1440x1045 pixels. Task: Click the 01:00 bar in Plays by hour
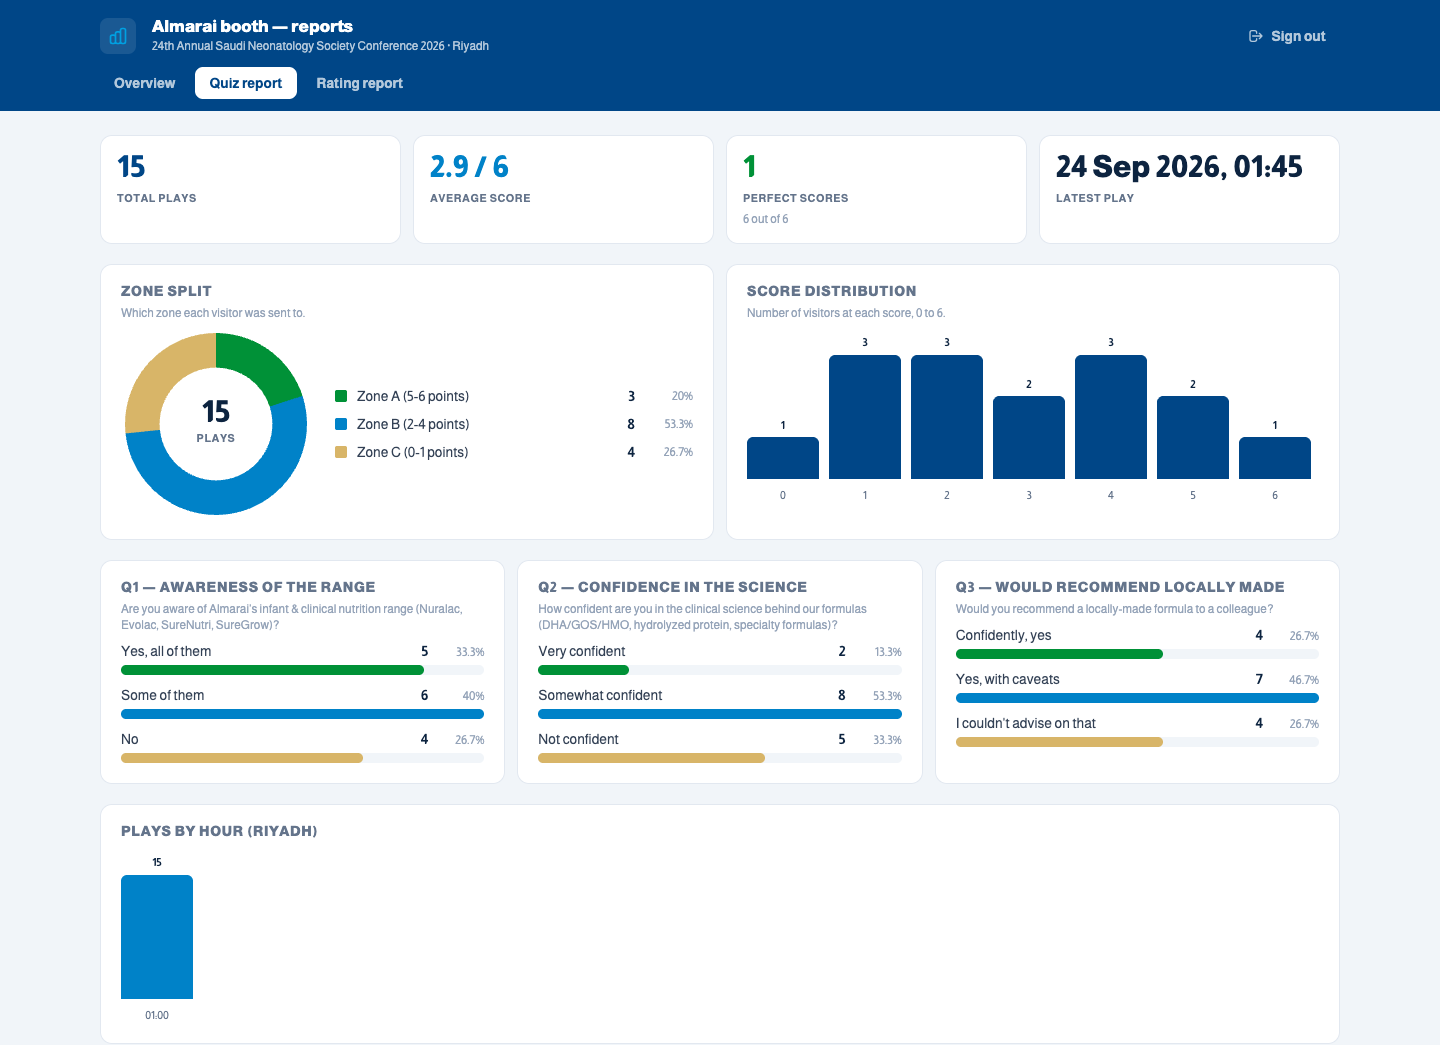157,937
